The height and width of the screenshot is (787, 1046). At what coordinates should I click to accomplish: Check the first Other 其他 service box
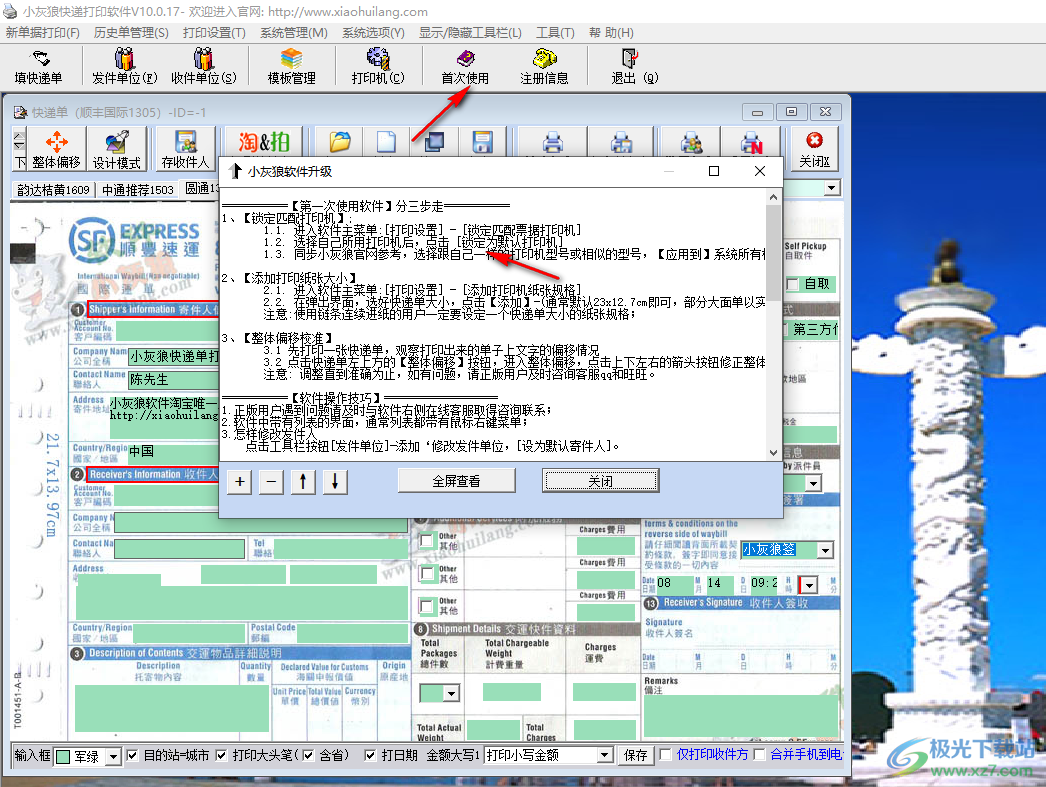click(428, 540)
